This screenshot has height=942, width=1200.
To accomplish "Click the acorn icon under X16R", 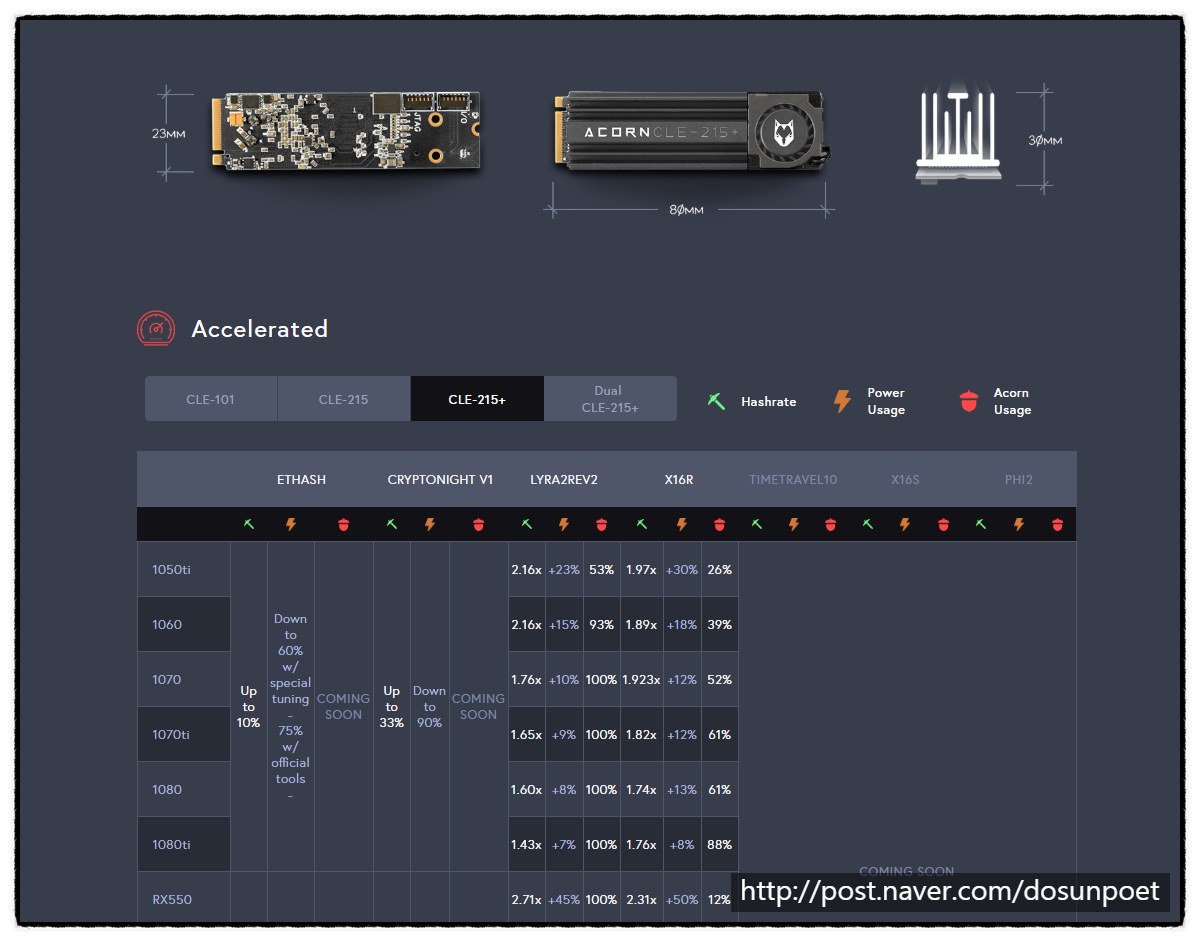I will coord(720,524).
